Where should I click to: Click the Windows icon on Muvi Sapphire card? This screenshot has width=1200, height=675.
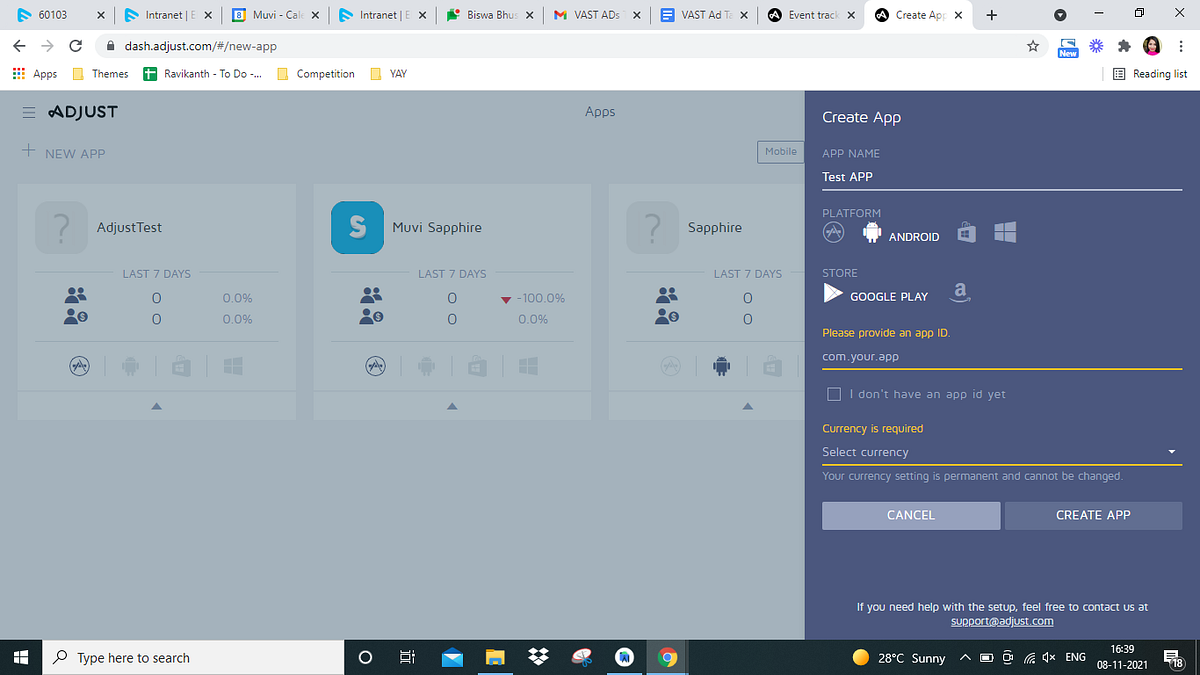[529, 367]
